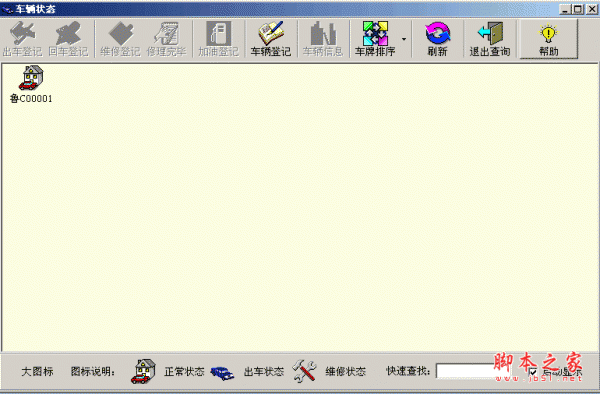Screen dimensions: 600x394
Task: Select the 维修登记 toolbar icon
Action: (120, 39)
